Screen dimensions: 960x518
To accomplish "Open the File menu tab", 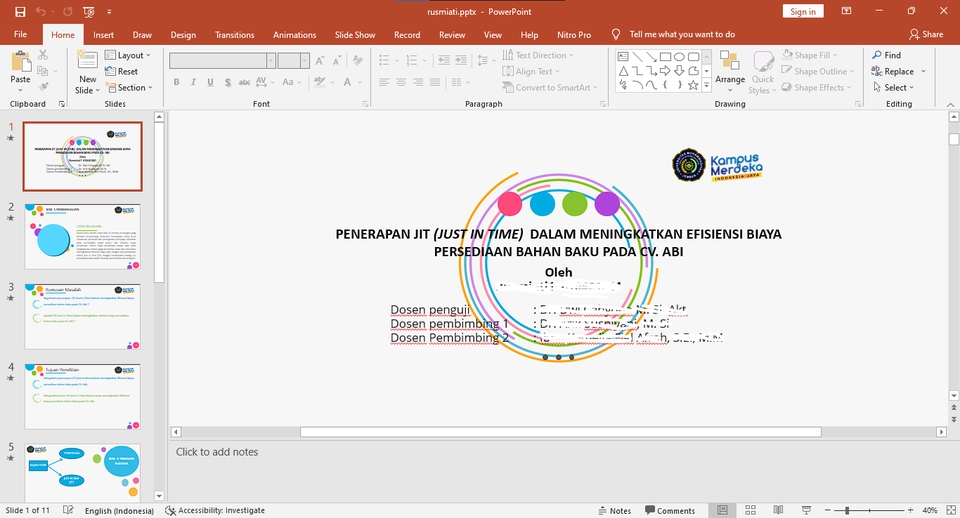I will click(x=20, y=34).
